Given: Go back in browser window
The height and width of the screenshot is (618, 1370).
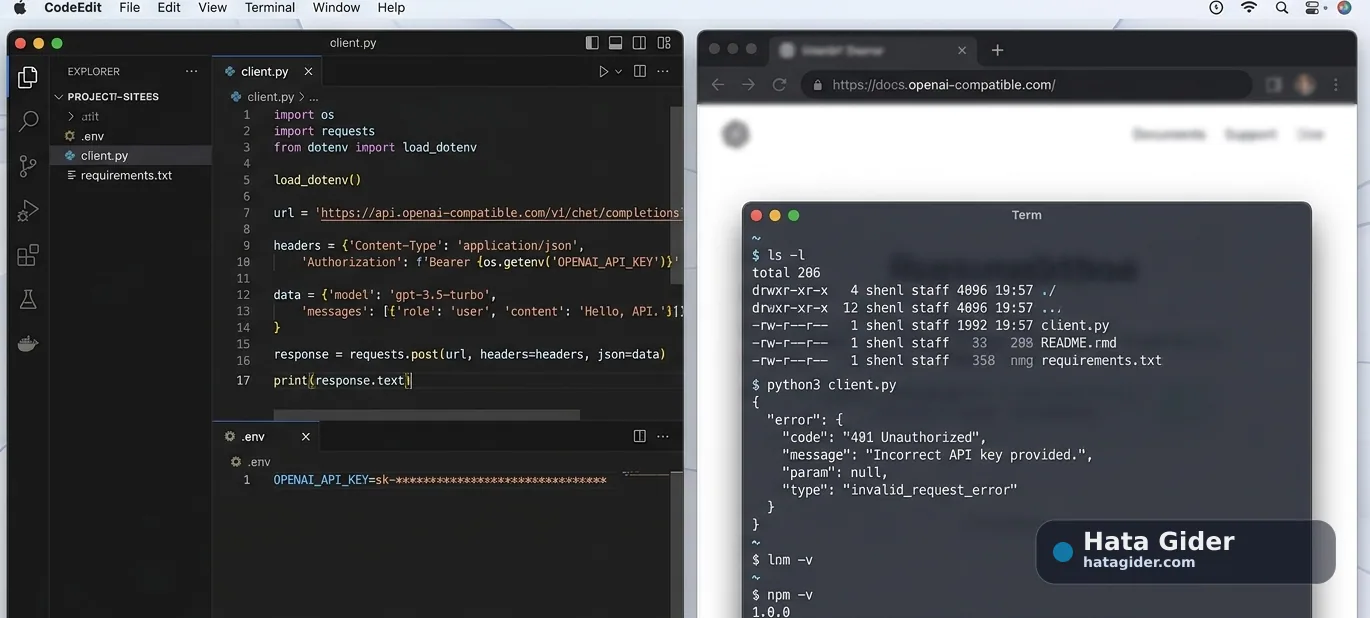Looking at the screenshot, I should [718, 85].
